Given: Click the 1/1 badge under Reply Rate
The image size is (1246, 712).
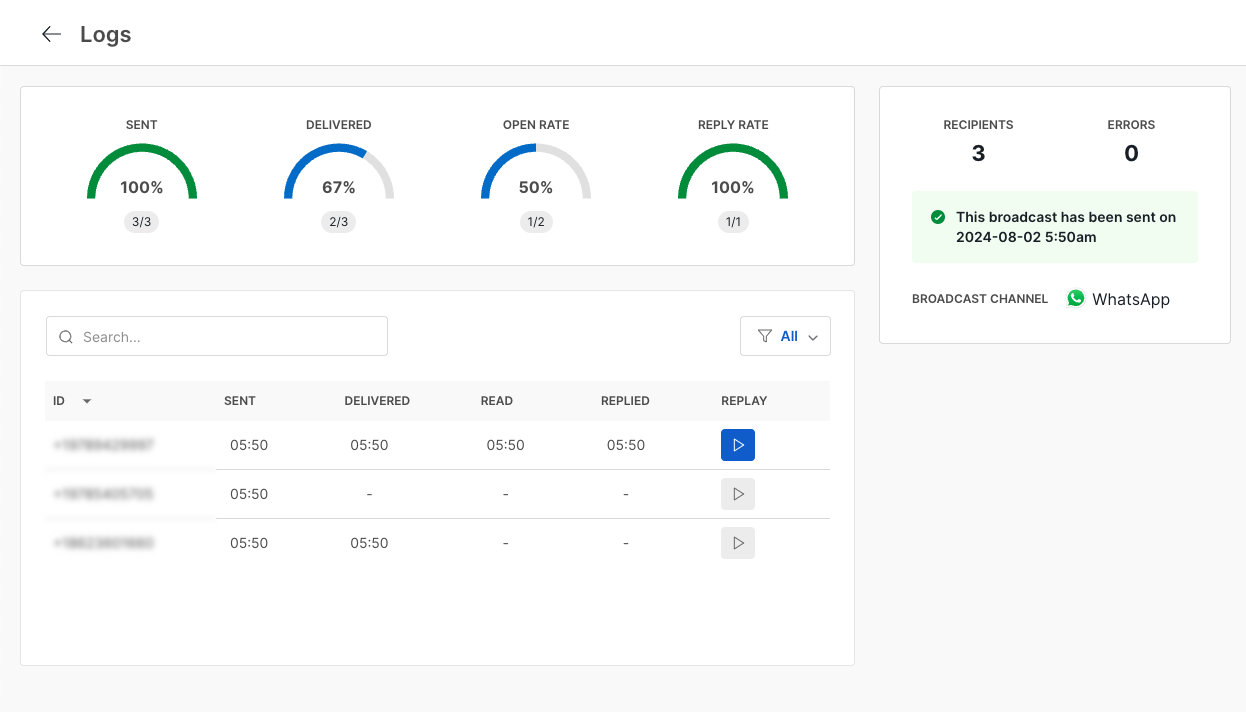Looking at the screenshot, I should click(733, 222).
